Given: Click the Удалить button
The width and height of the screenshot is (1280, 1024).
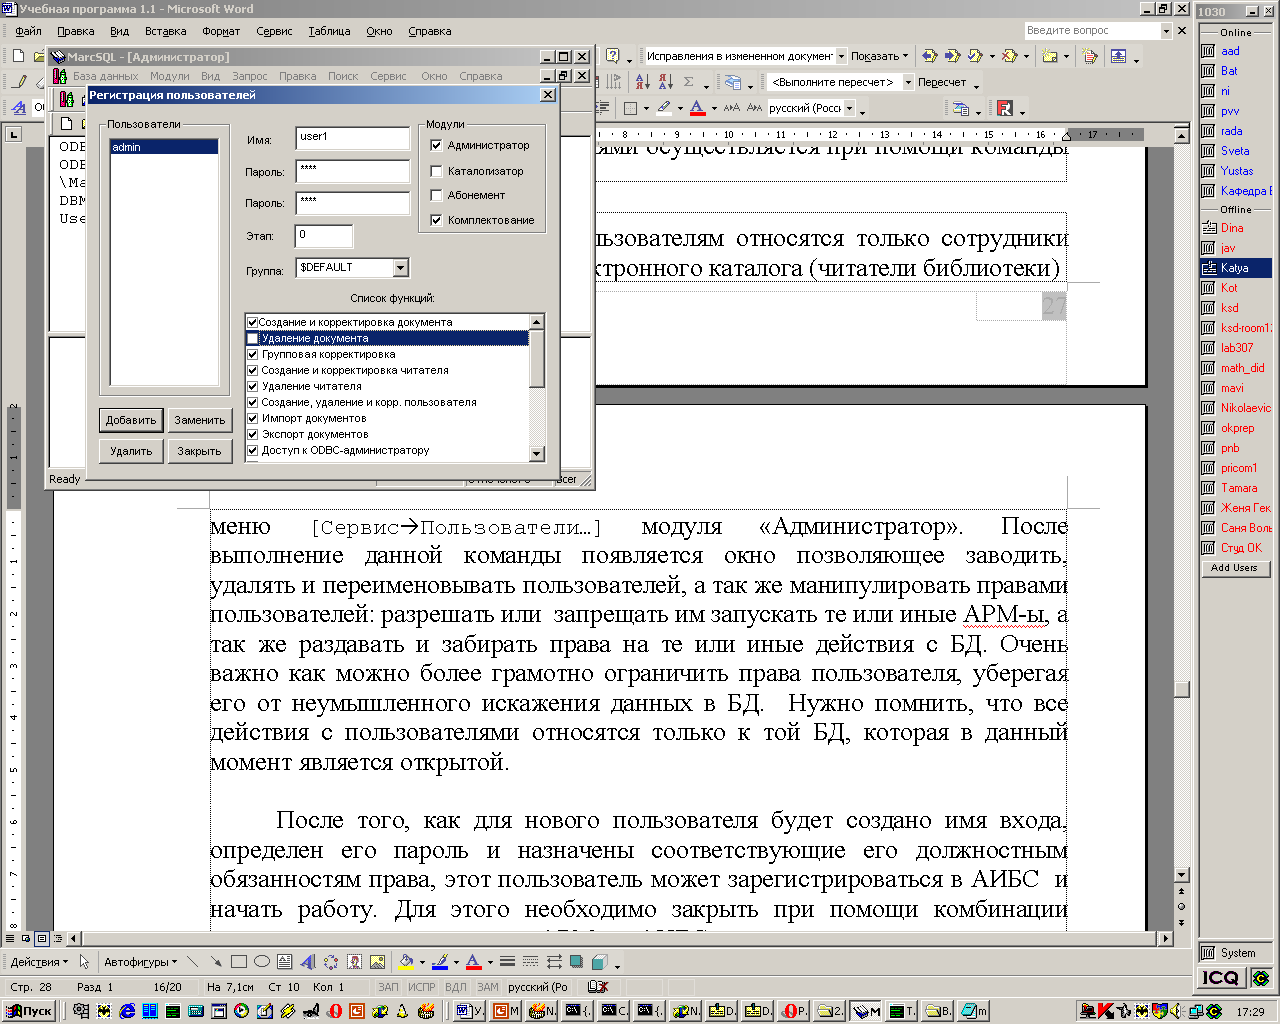Looking at the screenshot, I should pos(131,451).
